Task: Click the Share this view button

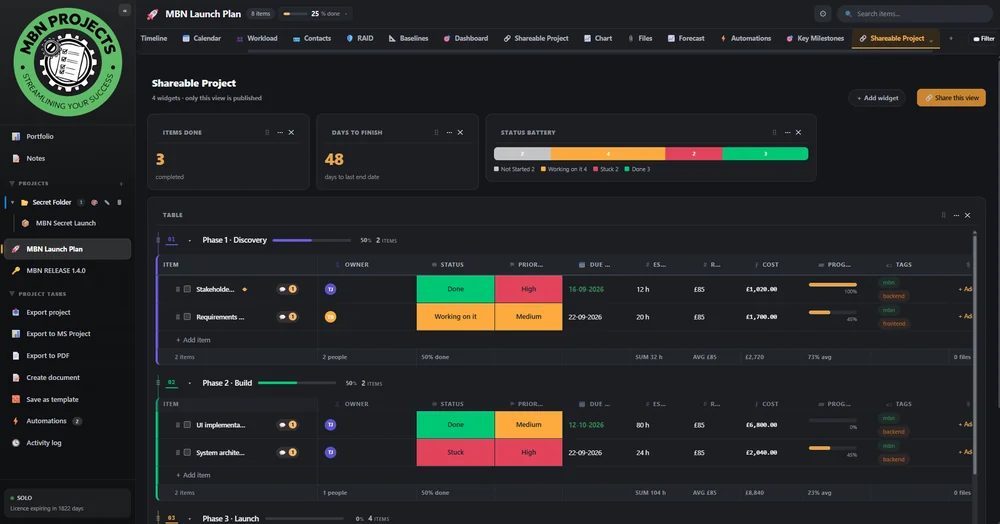Action: click(x=951, y=98)
